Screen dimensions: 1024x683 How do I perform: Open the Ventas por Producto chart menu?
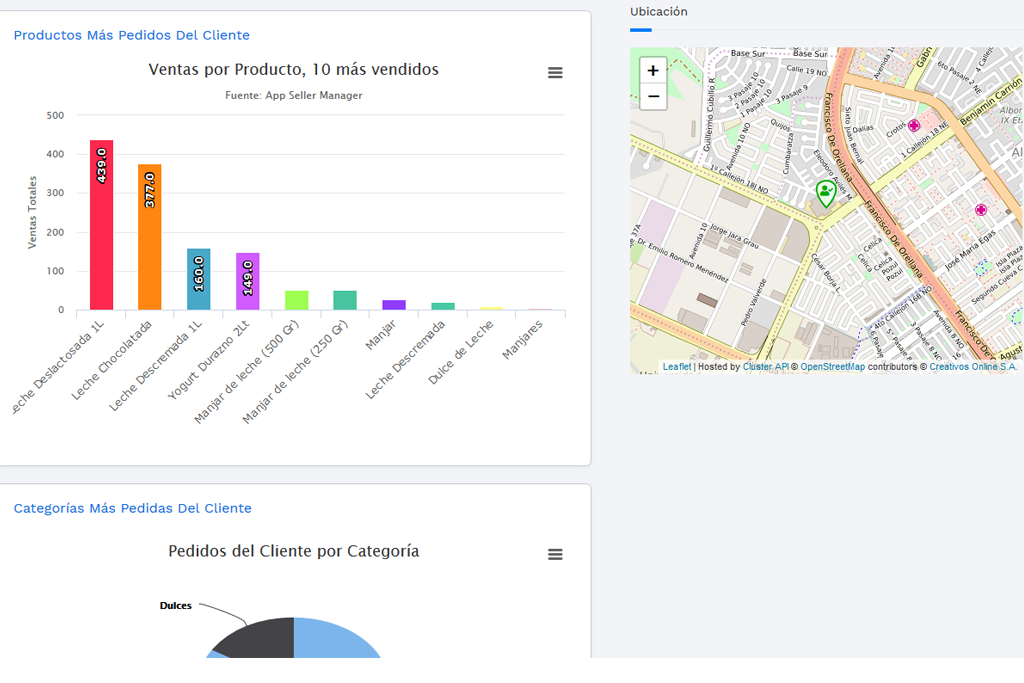coord(555,72)
